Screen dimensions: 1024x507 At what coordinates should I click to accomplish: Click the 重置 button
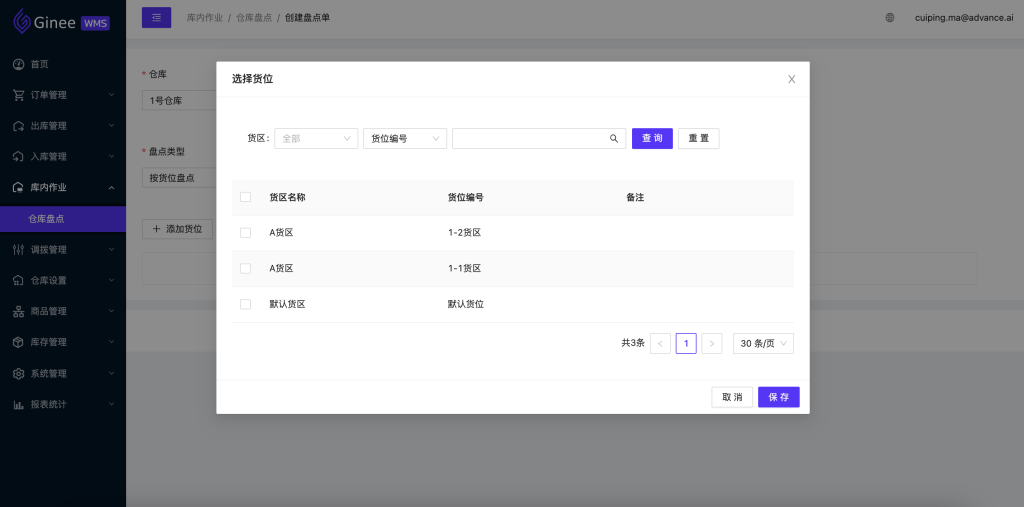[x=699, y=139]
